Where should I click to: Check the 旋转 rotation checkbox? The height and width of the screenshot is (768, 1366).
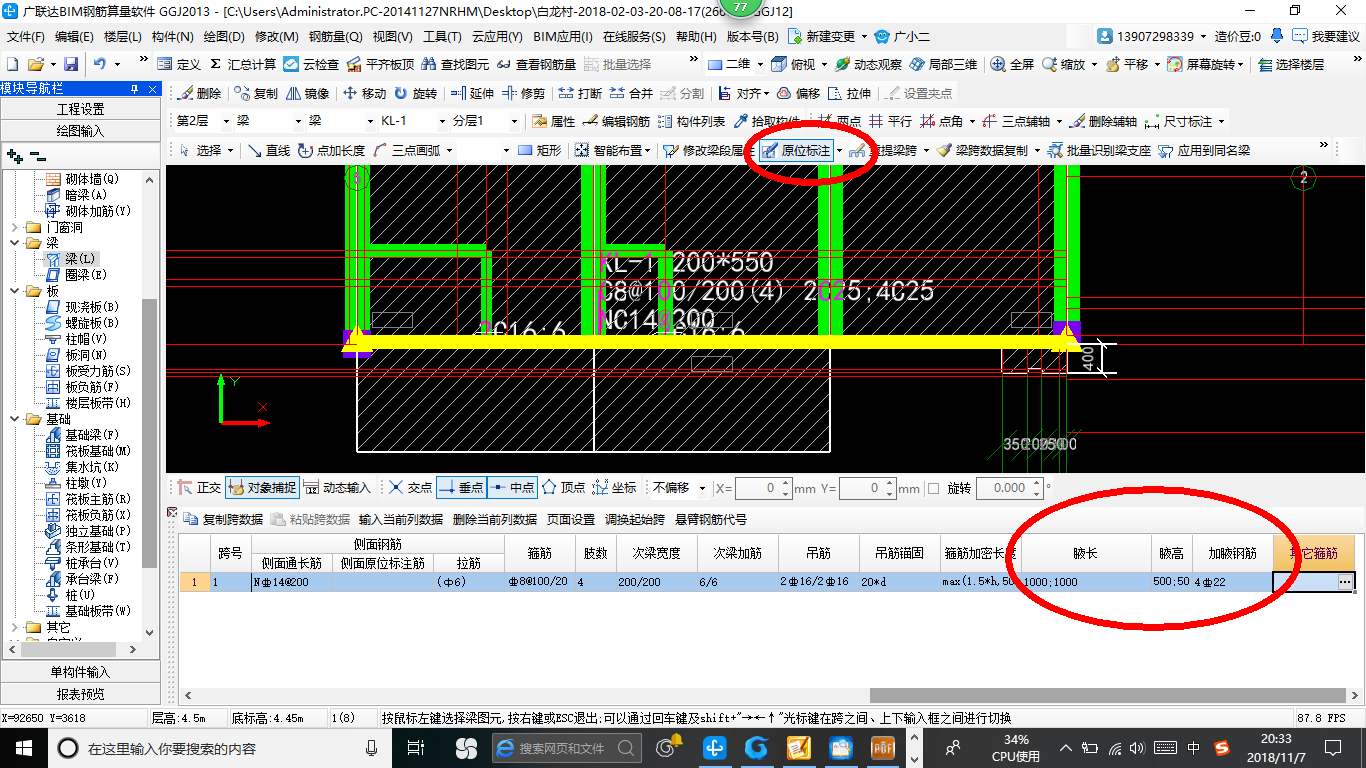click(934, 488)
